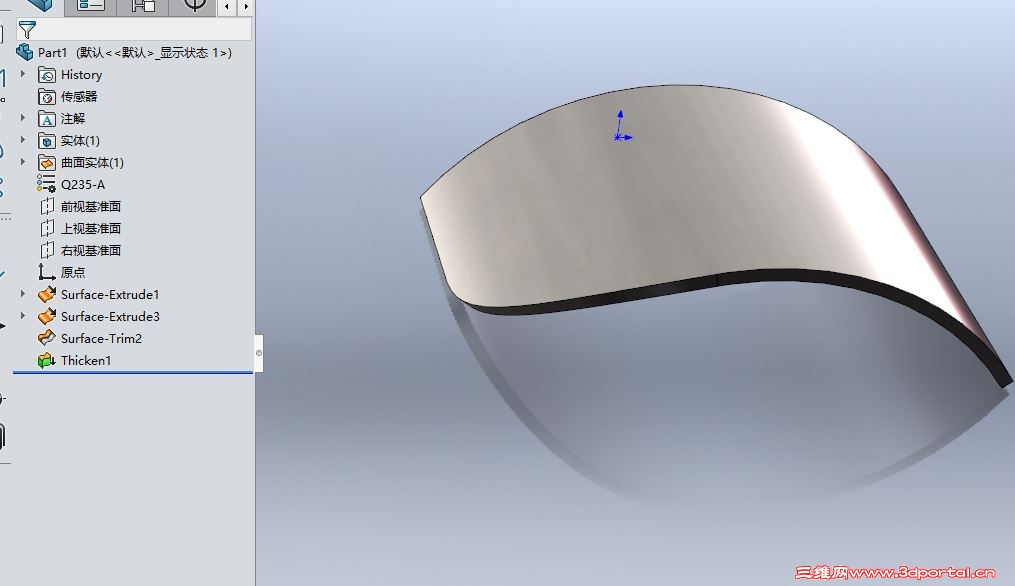Expand the 实体(1) solid bodies folder
Screen dimensions: 1015x586
click(x=23, y=141)
